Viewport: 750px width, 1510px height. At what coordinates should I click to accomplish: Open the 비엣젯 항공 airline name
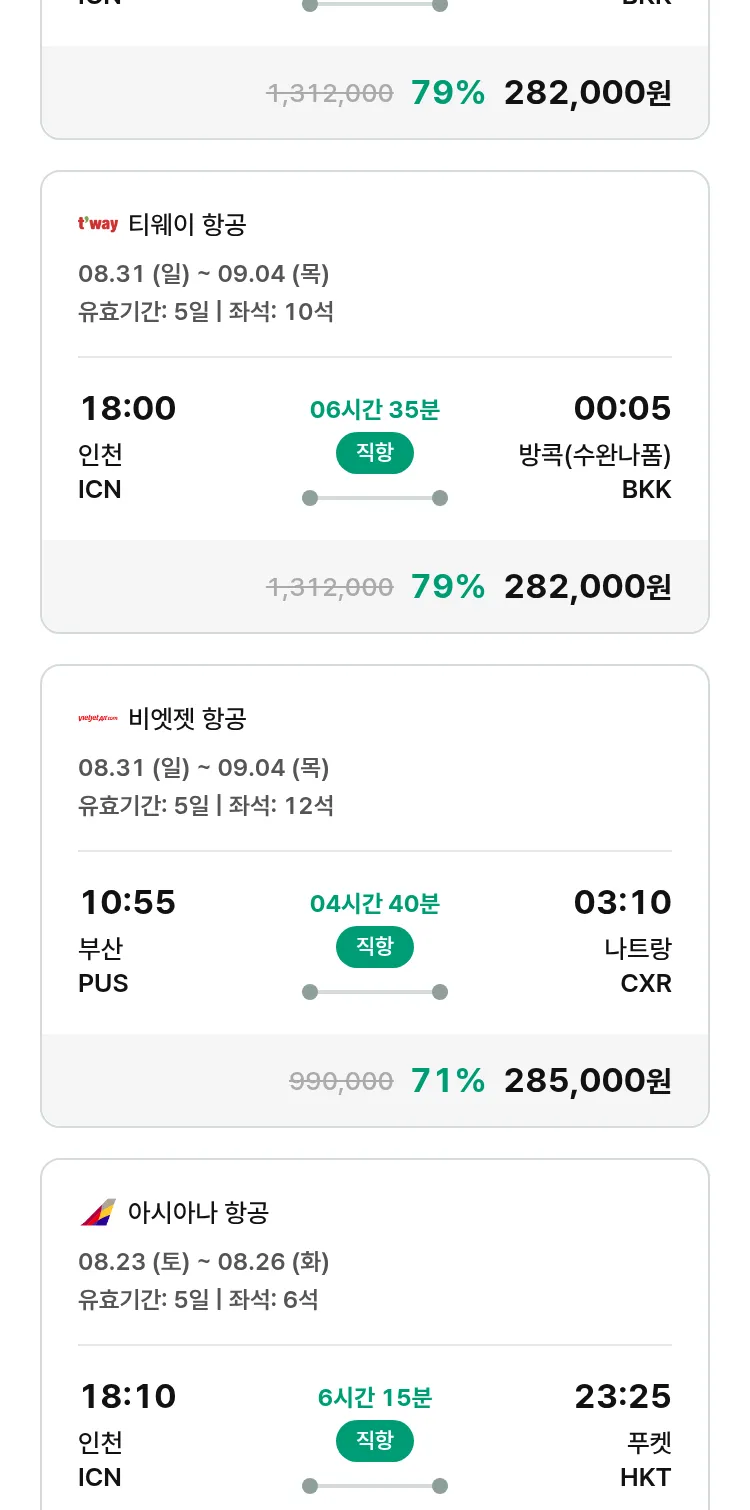(187, 718)
